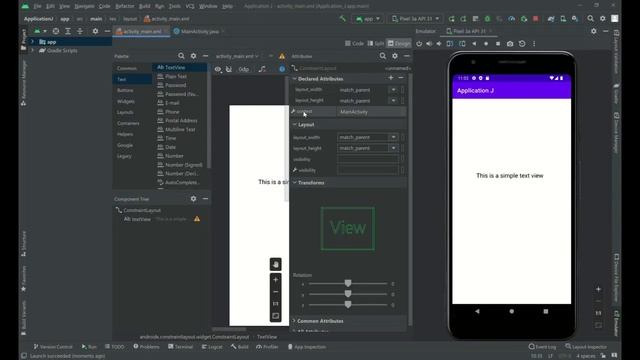Click the Rotation x slider handle
This screenshot has height=360, width=640.
(x=348, y=283)
